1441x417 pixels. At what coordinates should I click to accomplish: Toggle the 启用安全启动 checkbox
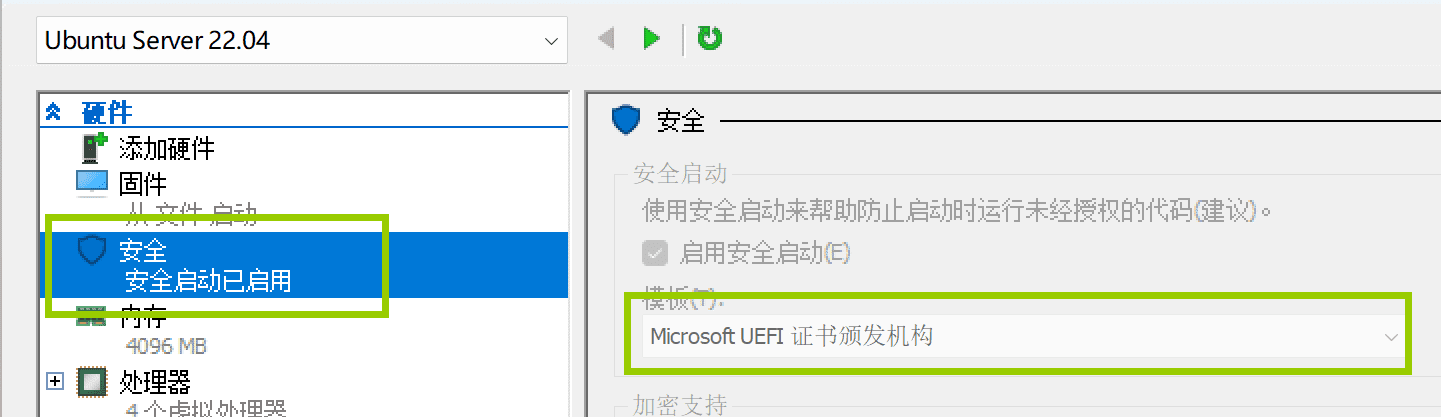(655, 253)
